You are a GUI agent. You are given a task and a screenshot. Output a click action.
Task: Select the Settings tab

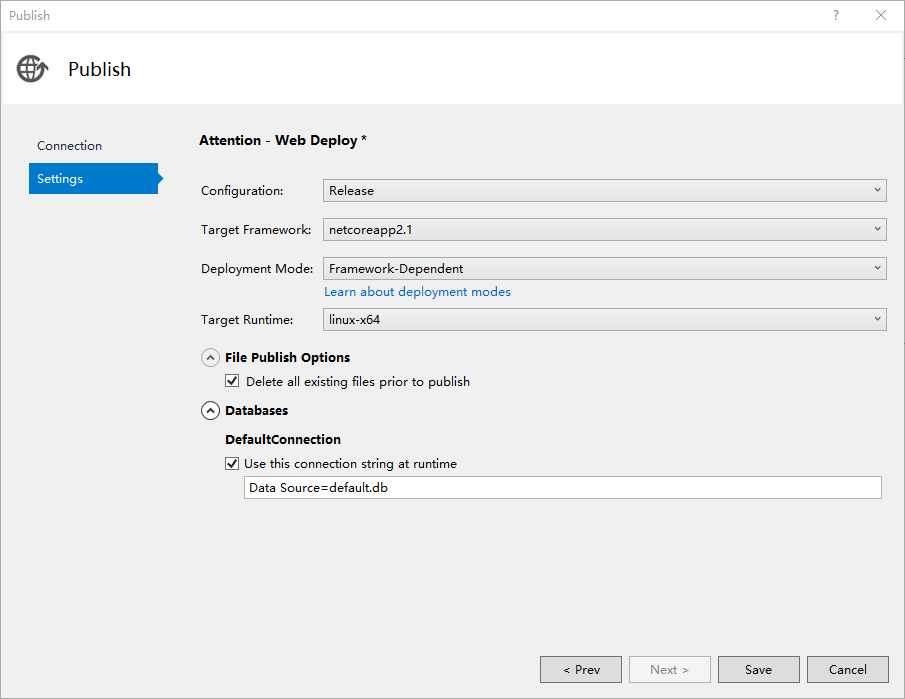point(92,179)
